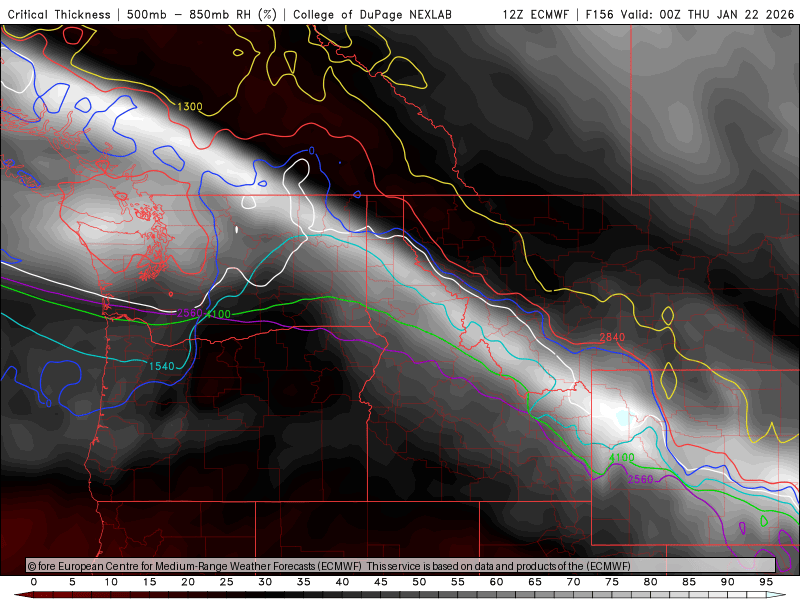Click the red "2840" contour label
The image size is (800, 600).
(612, 337)
